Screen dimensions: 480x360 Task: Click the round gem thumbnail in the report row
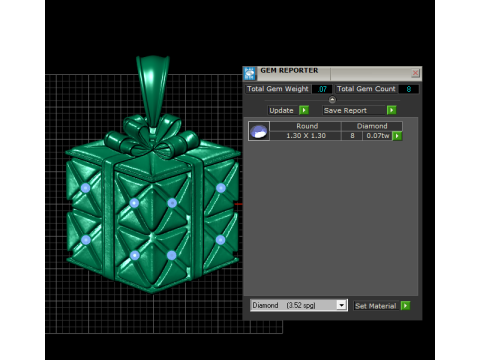259,131
